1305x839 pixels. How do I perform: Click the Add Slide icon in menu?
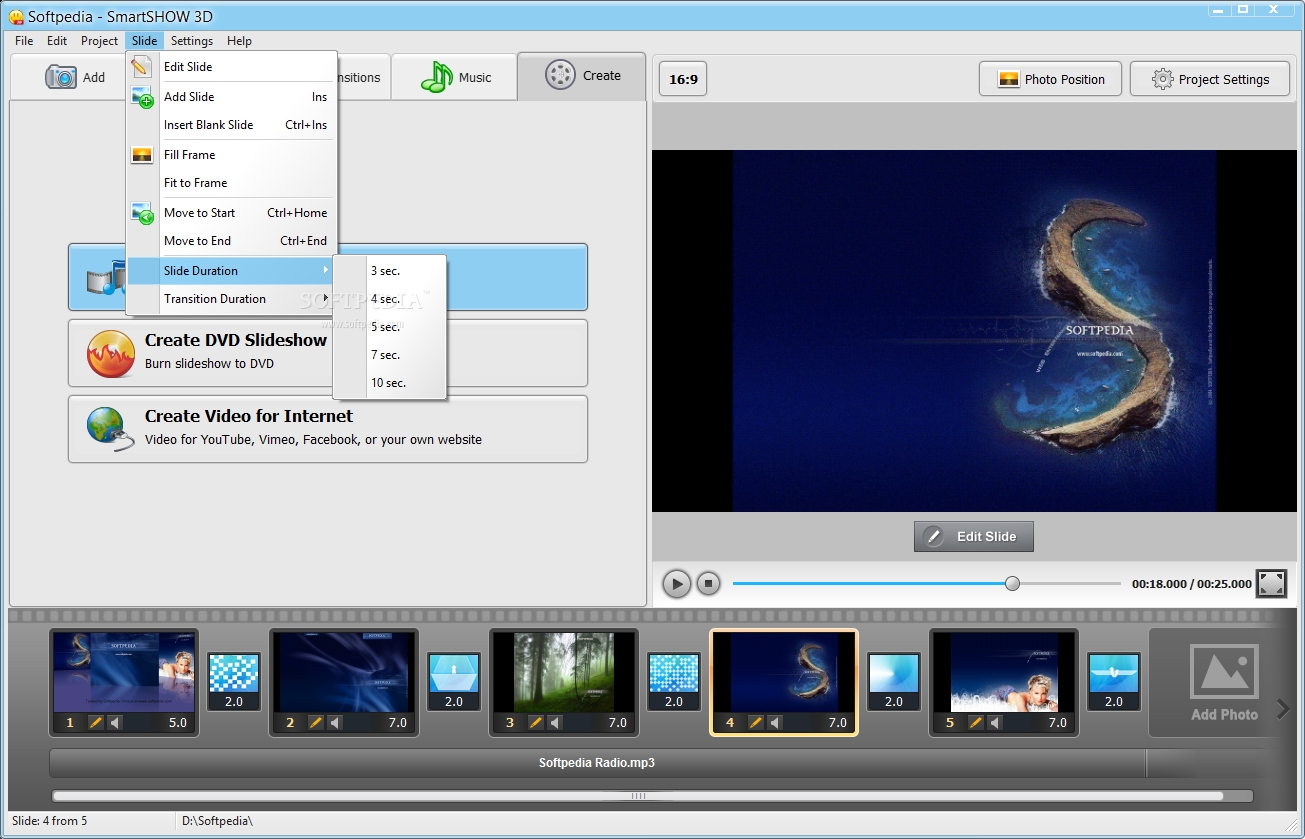[x=142, y=97]
